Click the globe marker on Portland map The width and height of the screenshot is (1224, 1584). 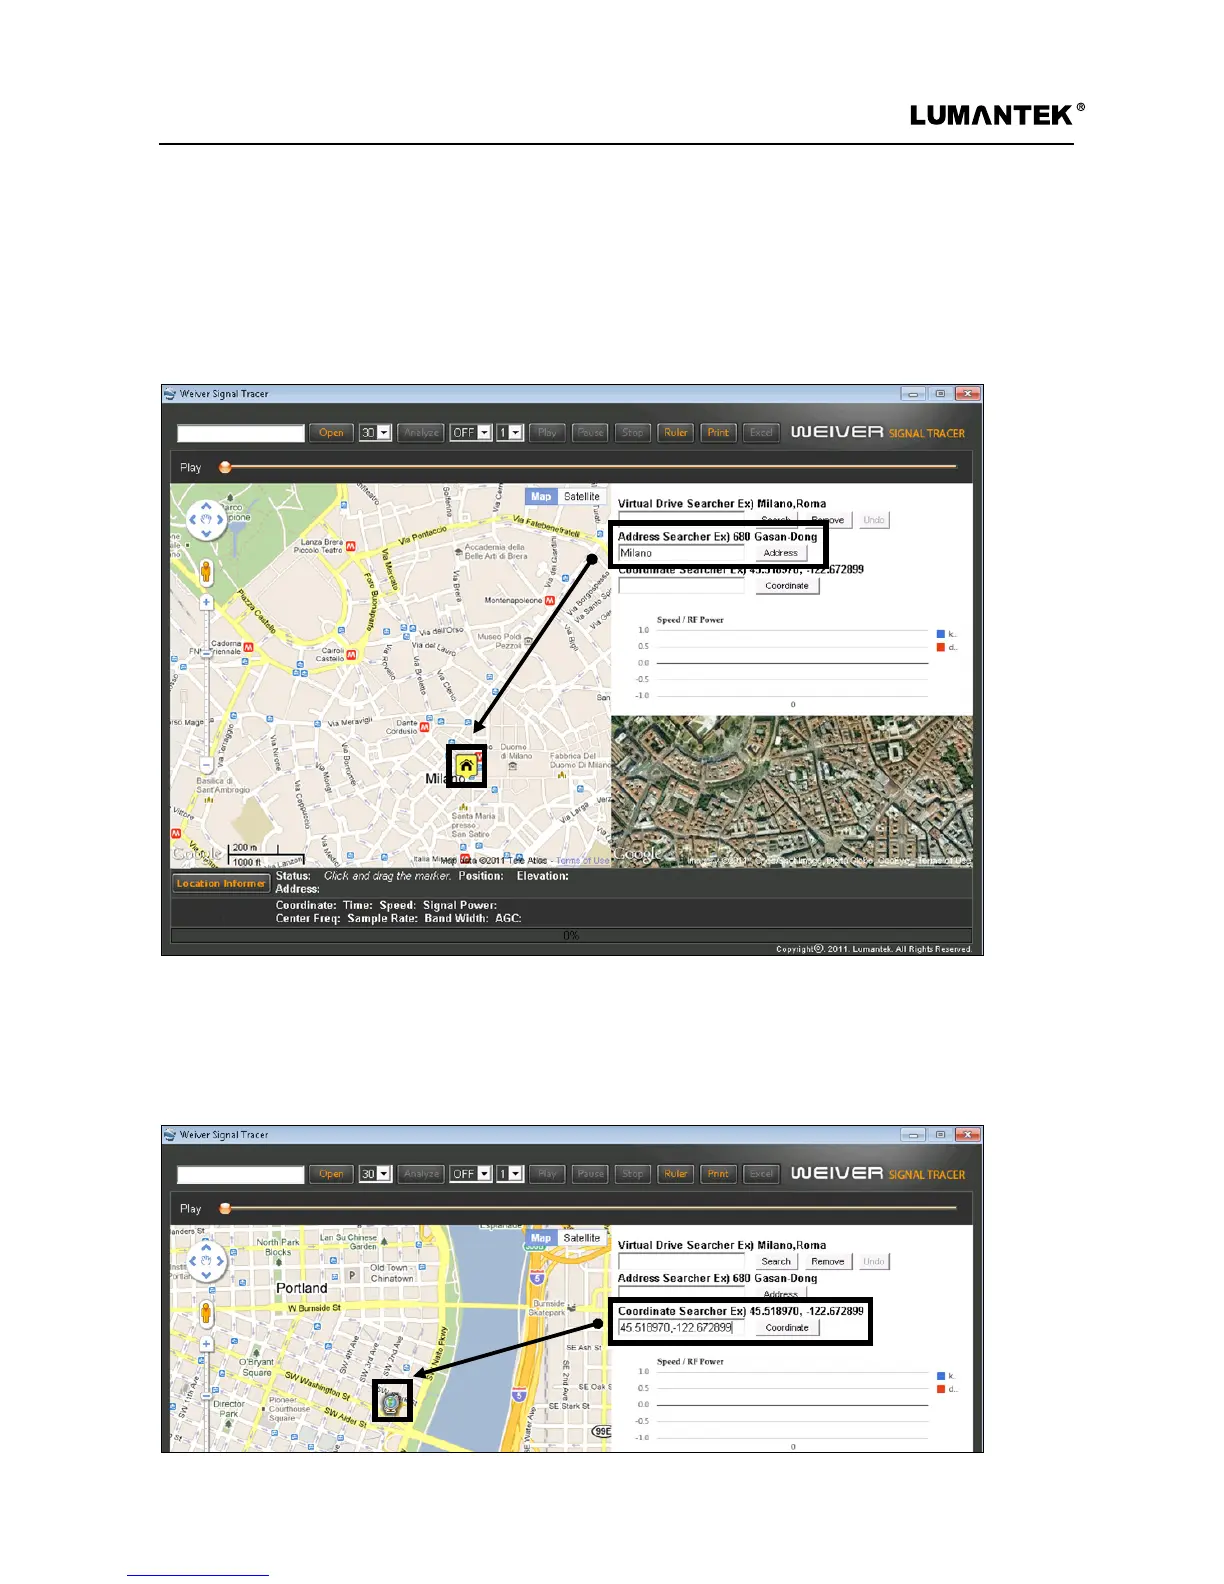click(x=392, y=1401)
